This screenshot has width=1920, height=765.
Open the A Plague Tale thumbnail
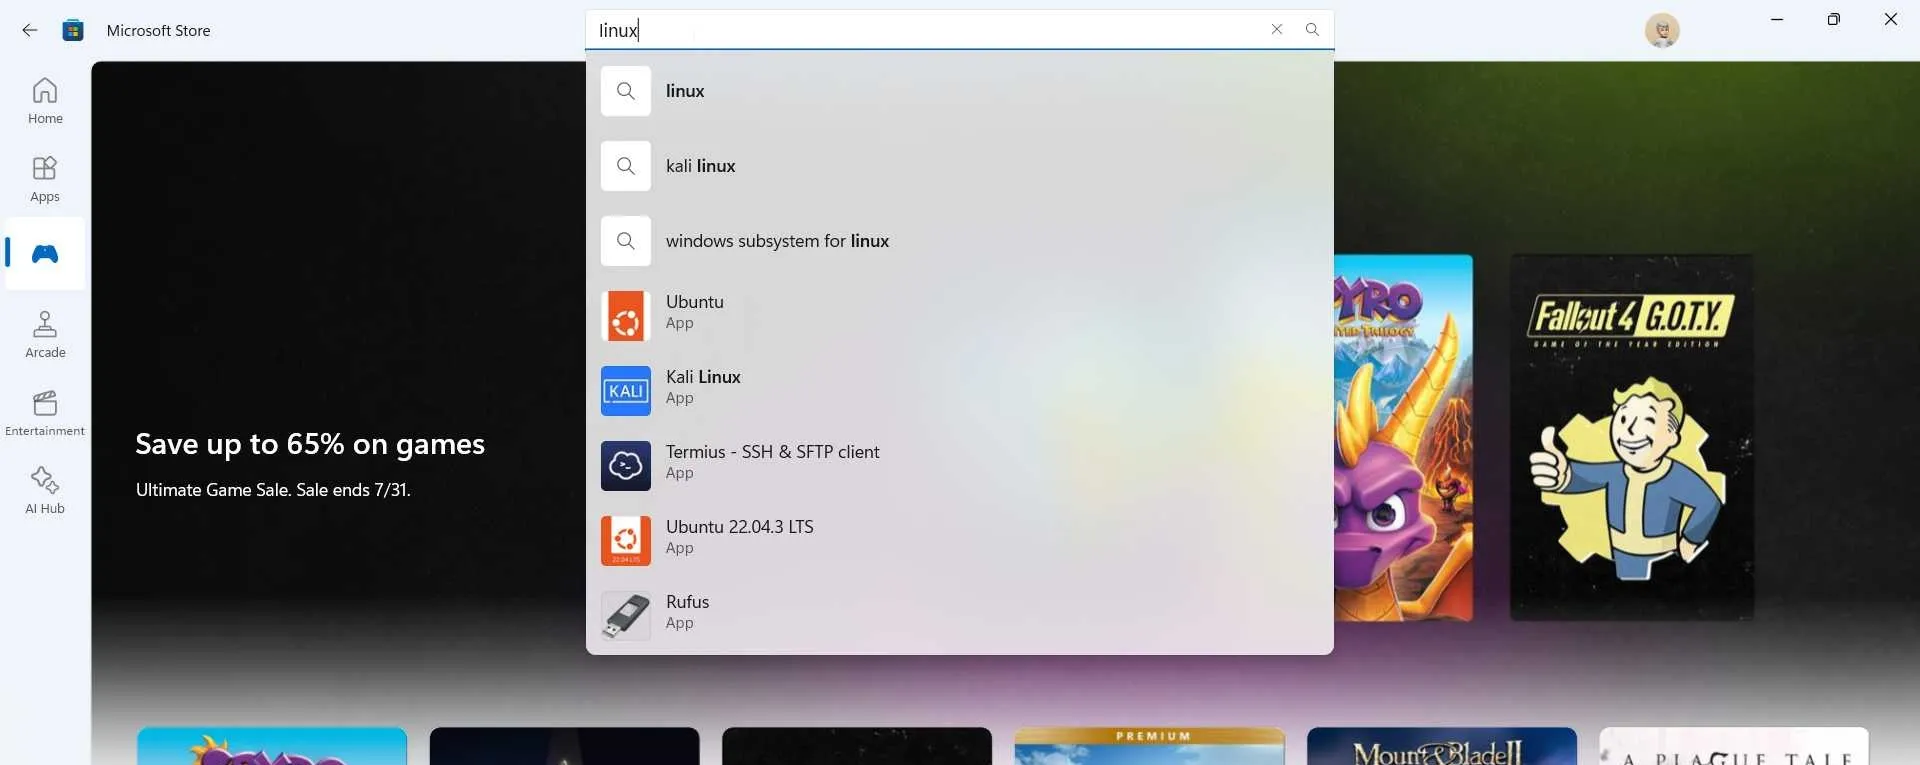(1734, 746)
